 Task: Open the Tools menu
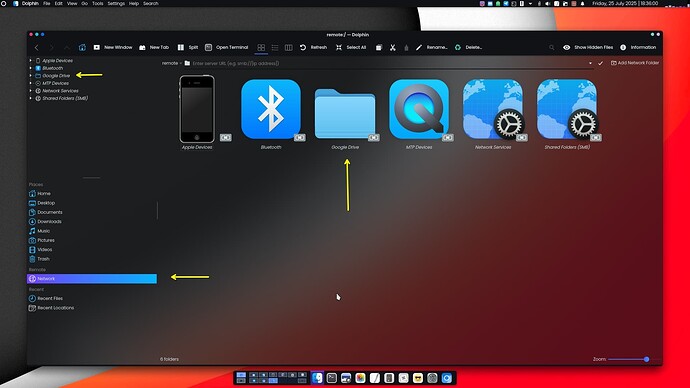pos(97,4)
